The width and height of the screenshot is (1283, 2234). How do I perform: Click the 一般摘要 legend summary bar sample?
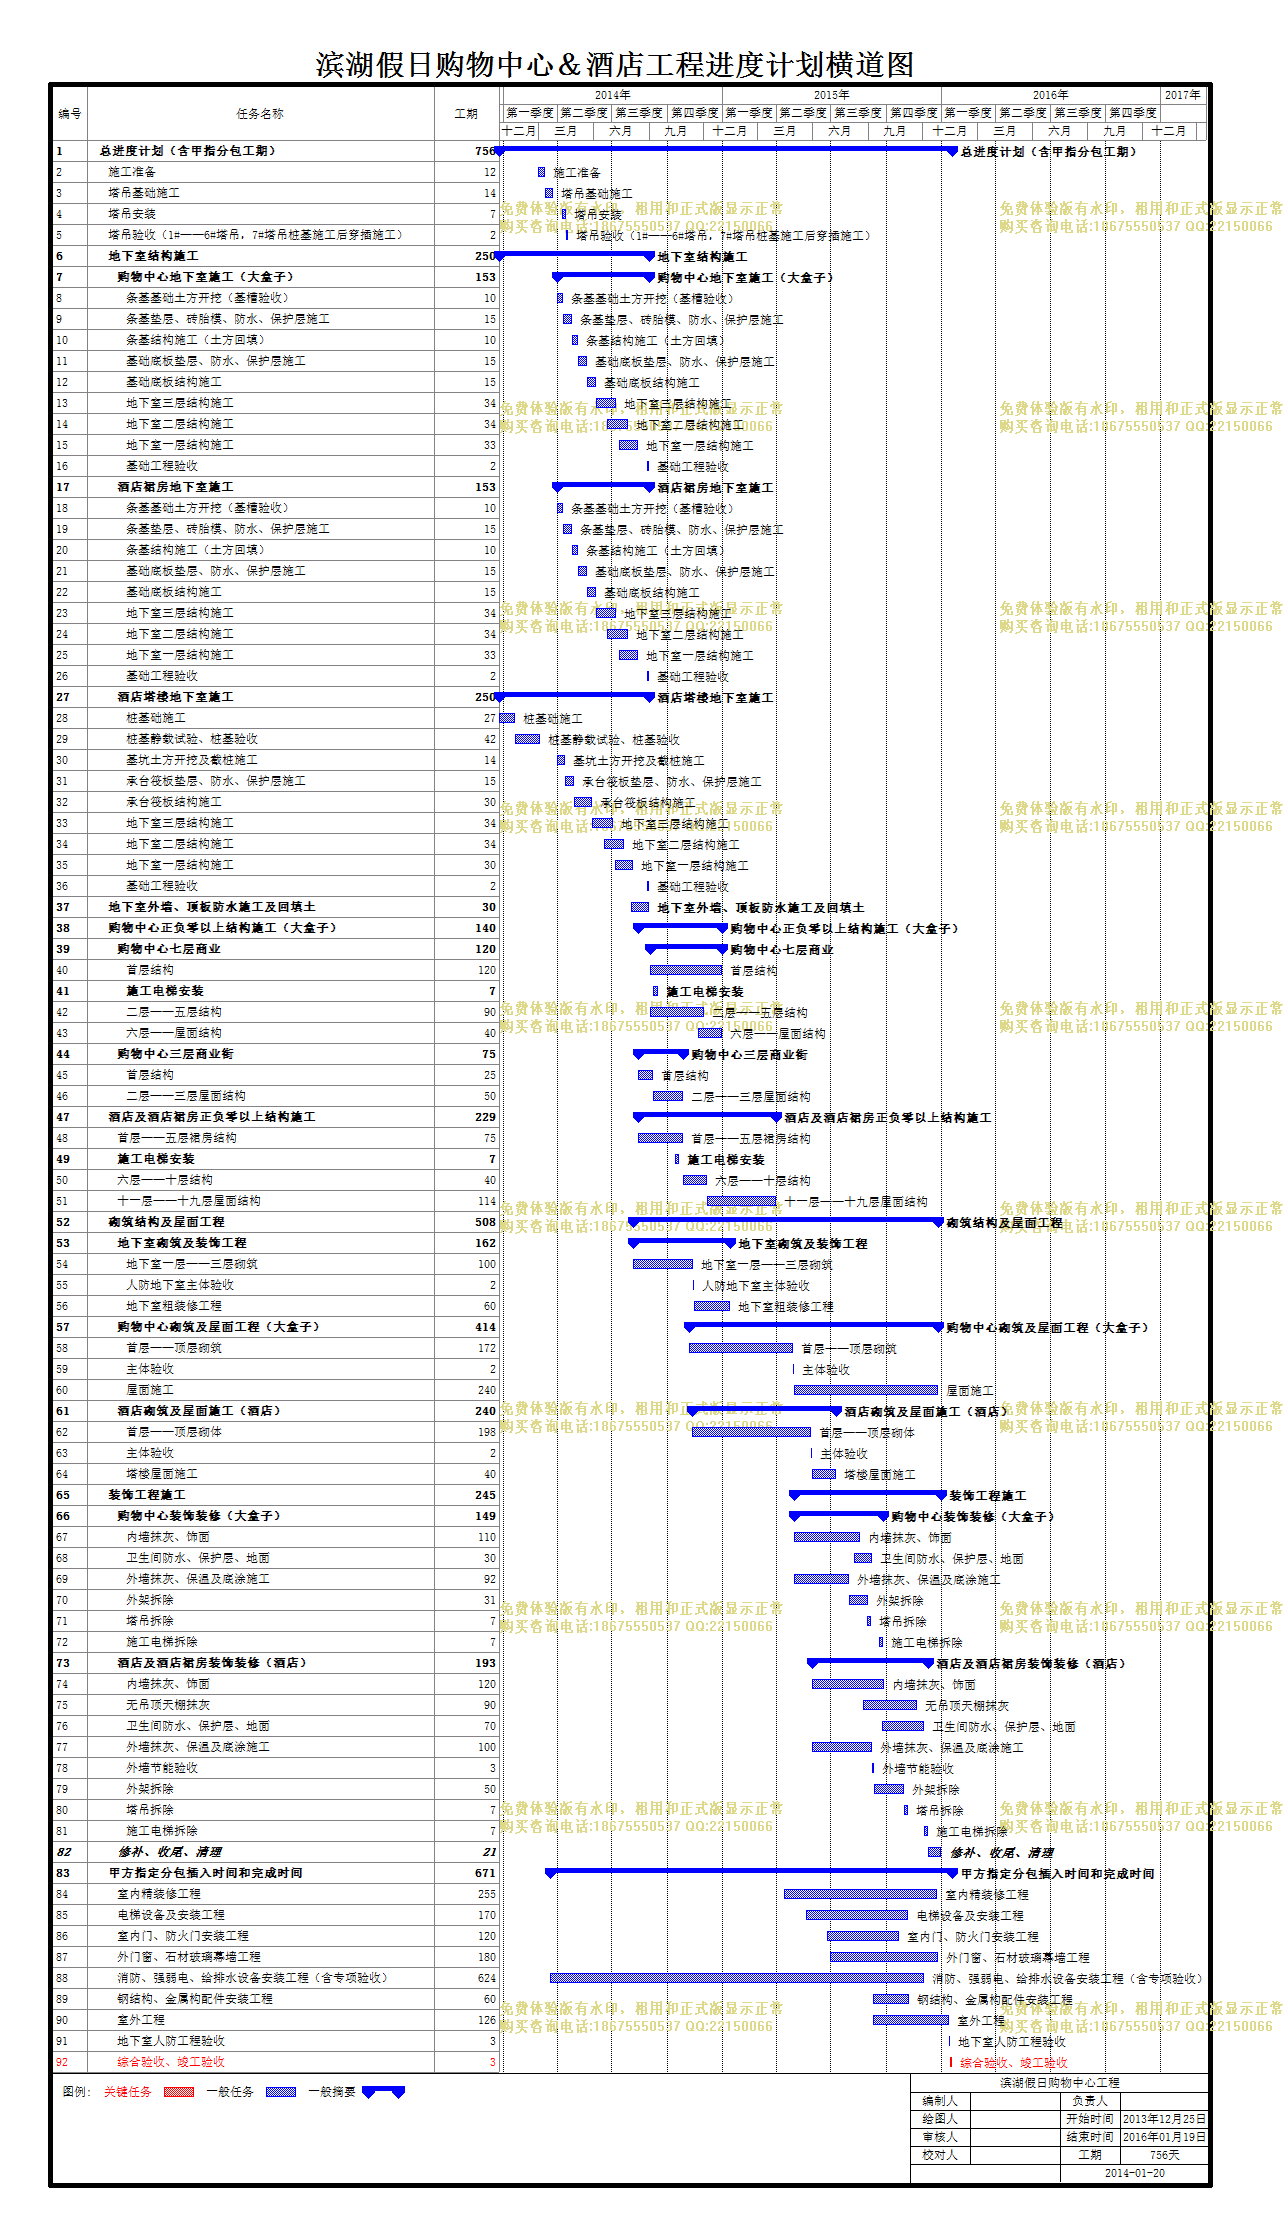point(384,2091)
